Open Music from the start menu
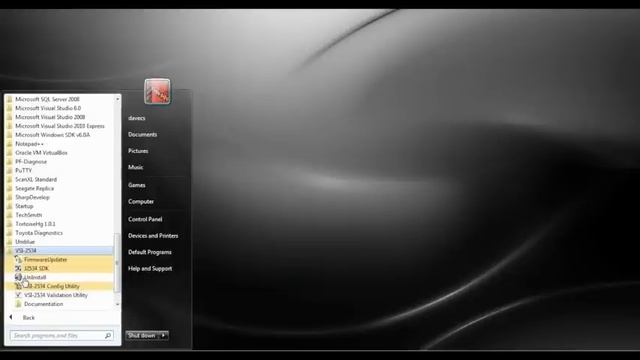Image resolution: width=640 pixels, height=360 pixels. pyautogui.click(x=136, y=167)
